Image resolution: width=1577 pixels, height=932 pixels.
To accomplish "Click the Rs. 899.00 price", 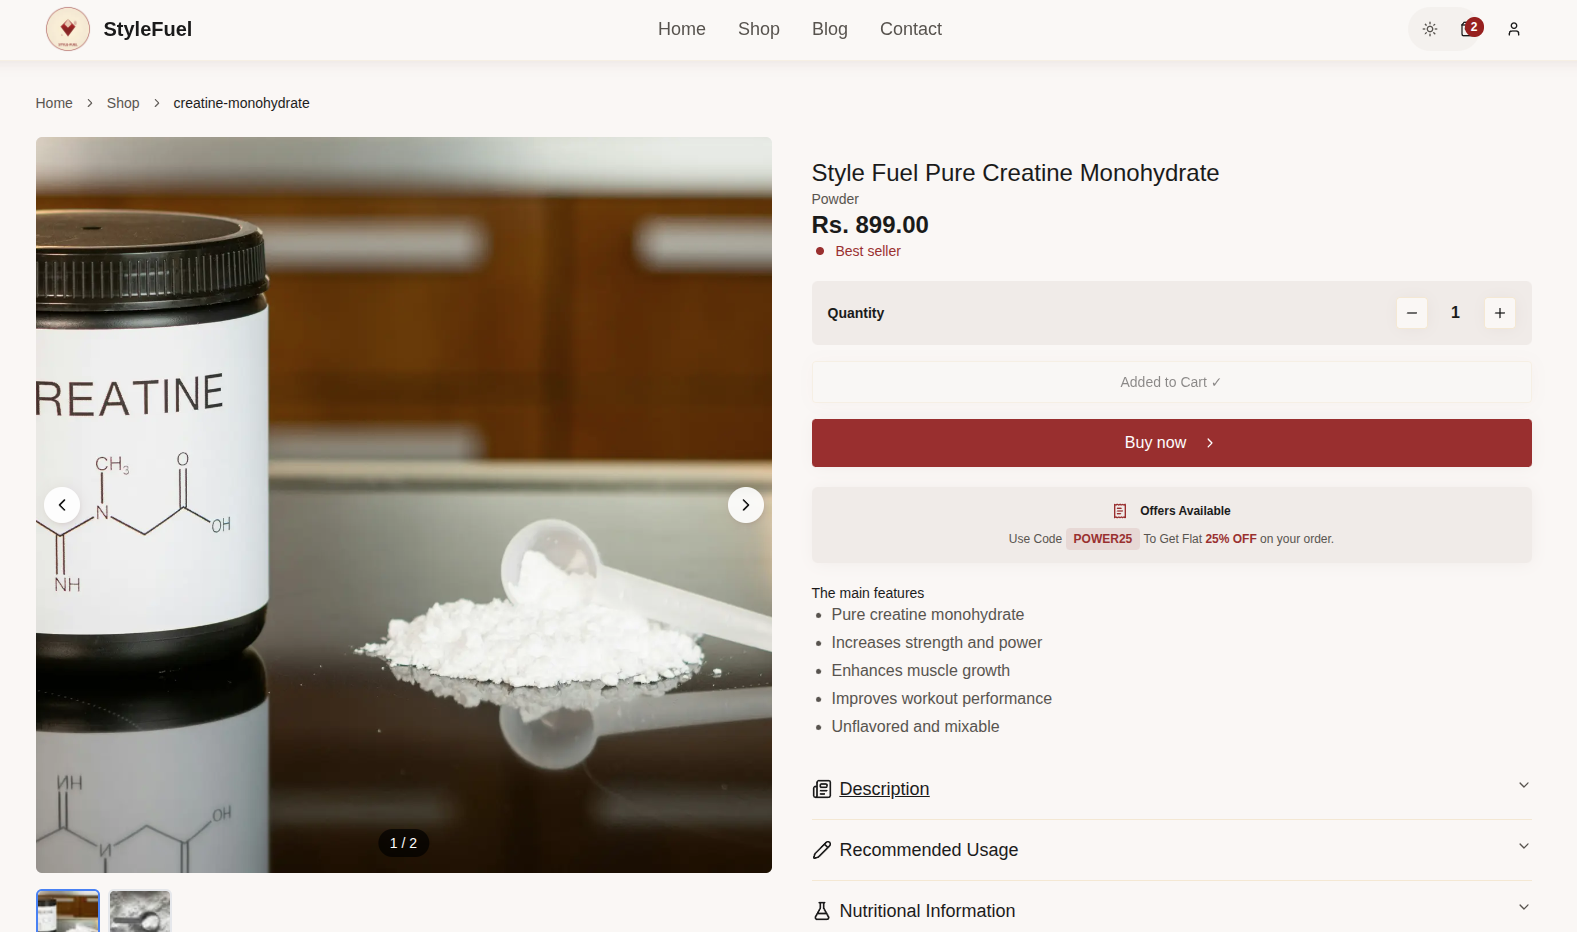I will pyautogui.click(x=870, y=225).
